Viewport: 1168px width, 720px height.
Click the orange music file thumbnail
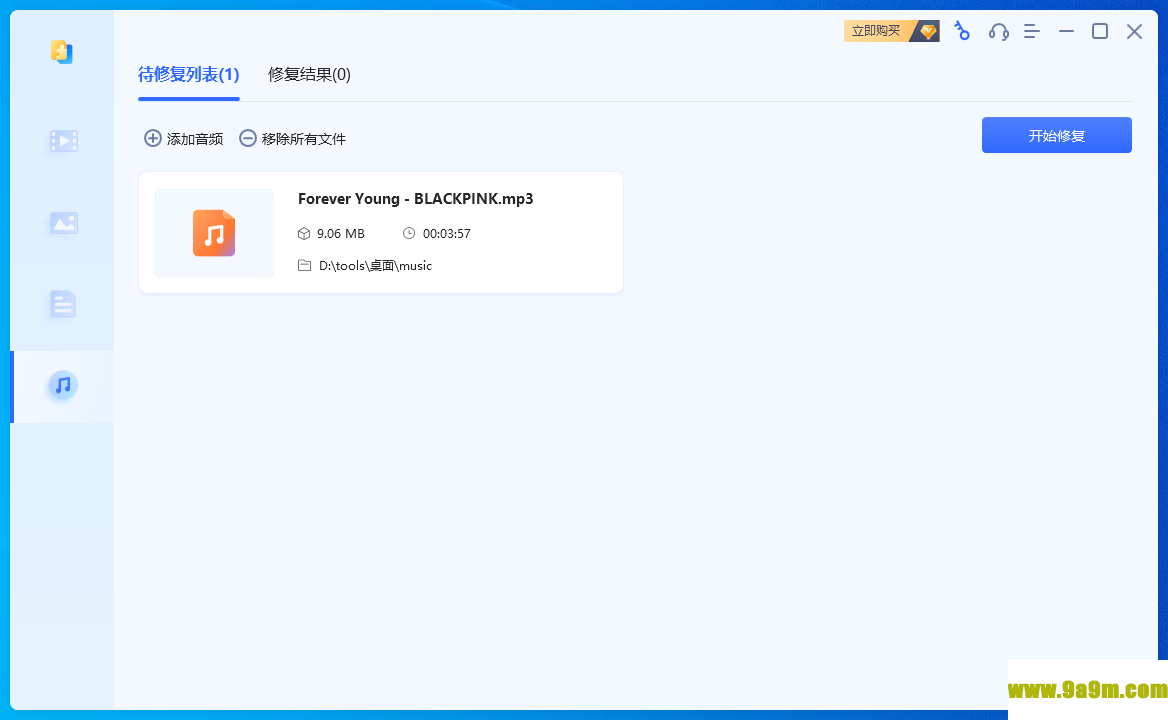[214, 233]
